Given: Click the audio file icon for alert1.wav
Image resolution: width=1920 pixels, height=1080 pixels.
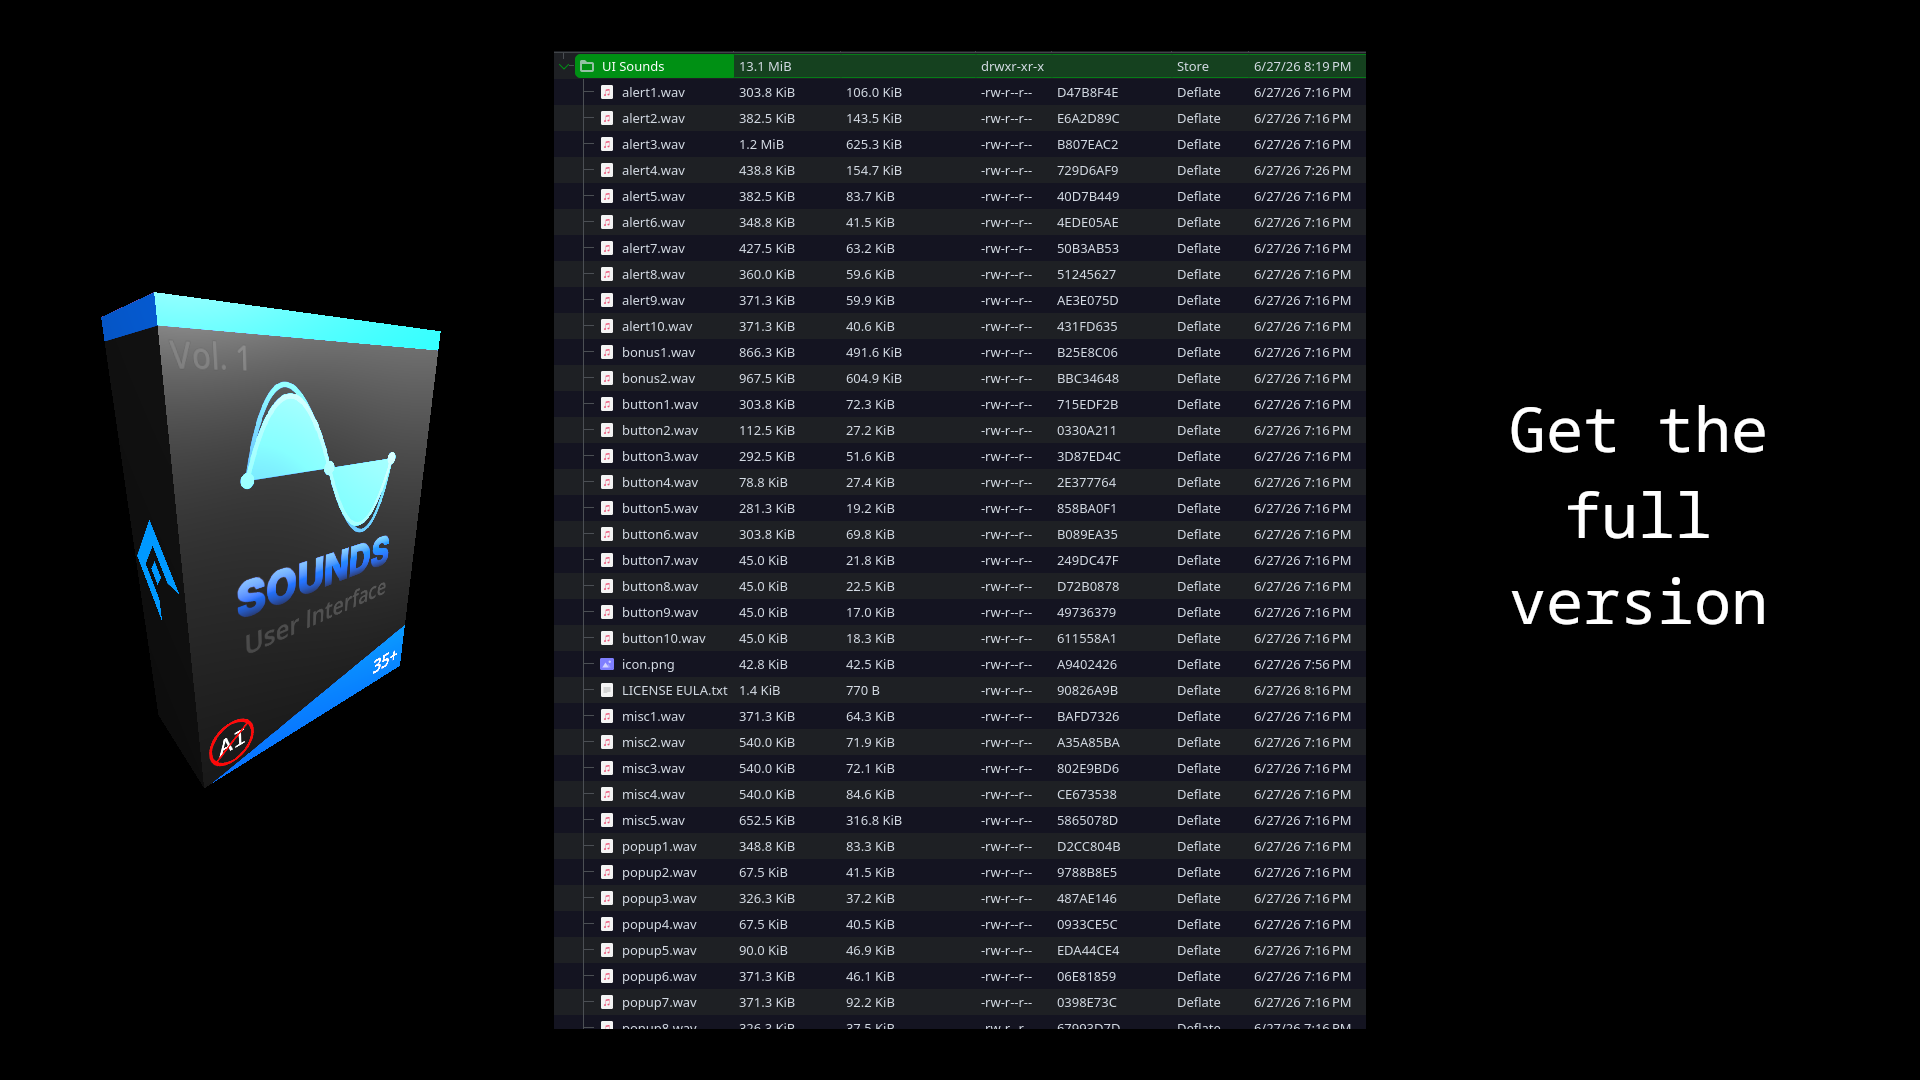Looking at the screenshot, I should (x=606, y=92).
